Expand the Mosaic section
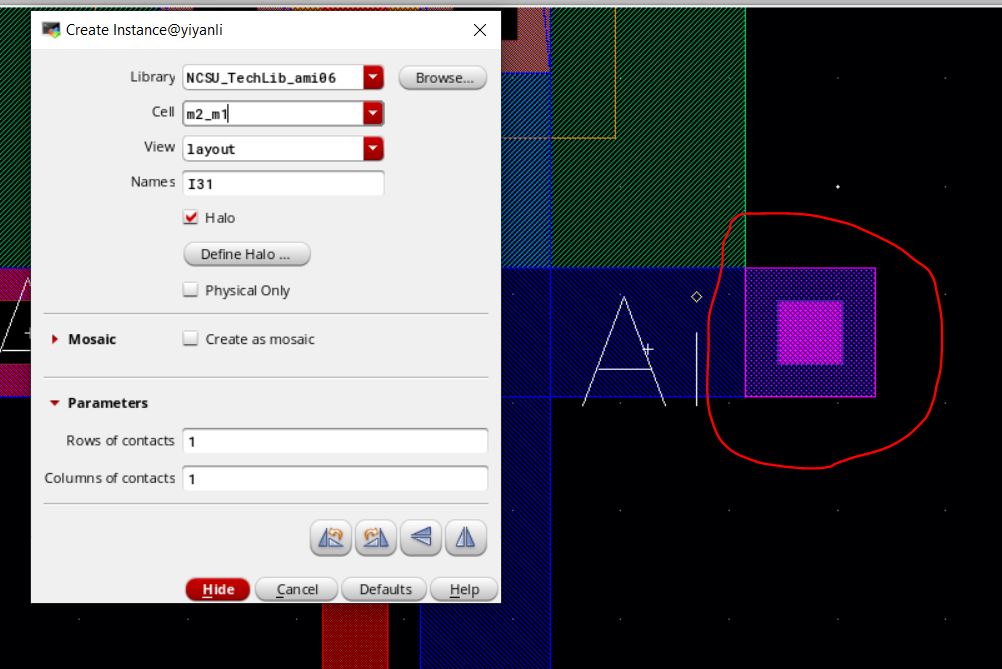Viewport: 1002px width, 669px height. [x=55, y=339]
